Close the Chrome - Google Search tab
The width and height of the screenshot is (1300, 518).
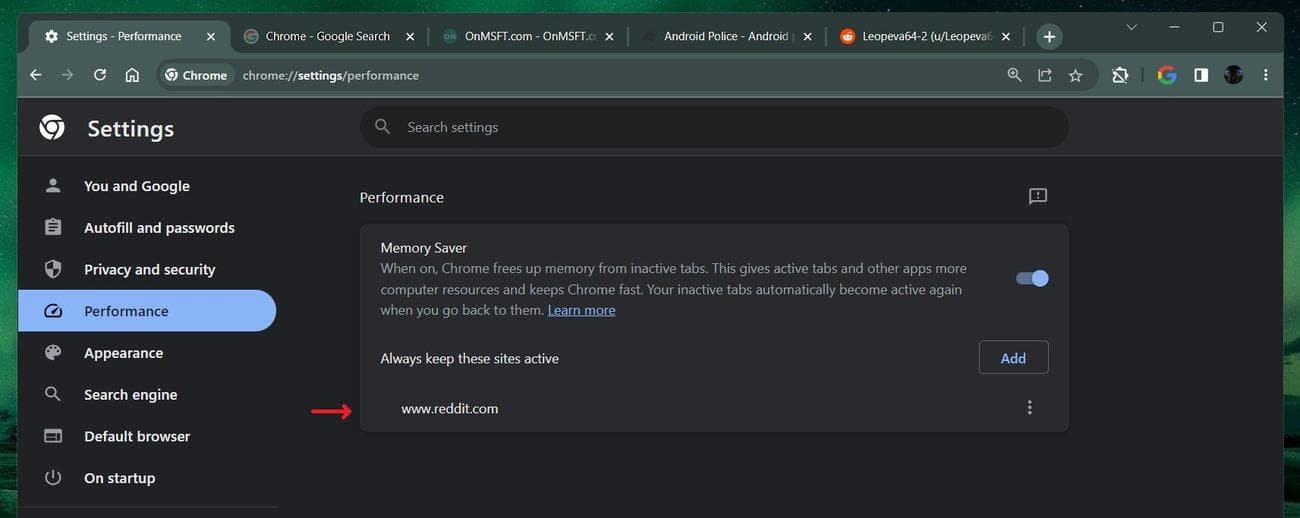tap(409, 37)
